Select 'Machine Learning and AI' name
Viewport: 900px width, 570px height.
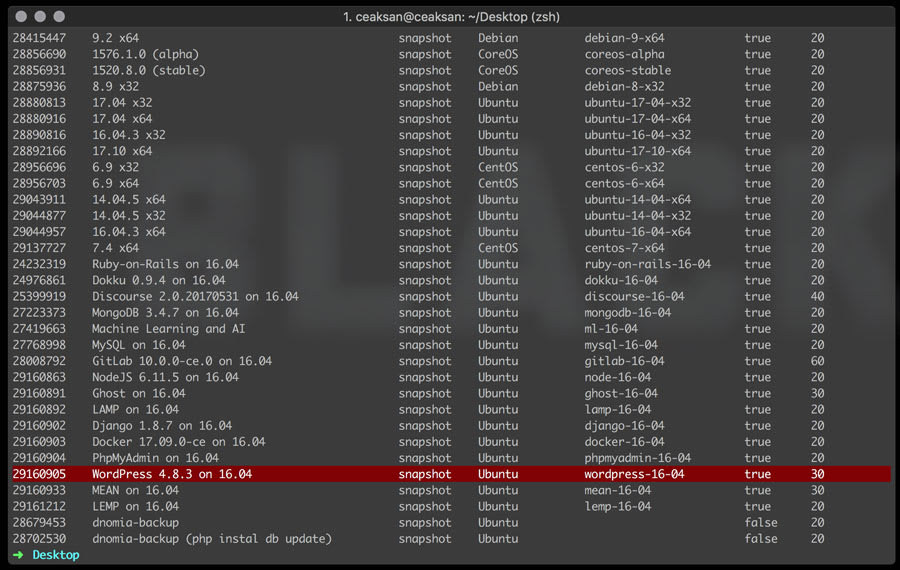coord(169,328)
